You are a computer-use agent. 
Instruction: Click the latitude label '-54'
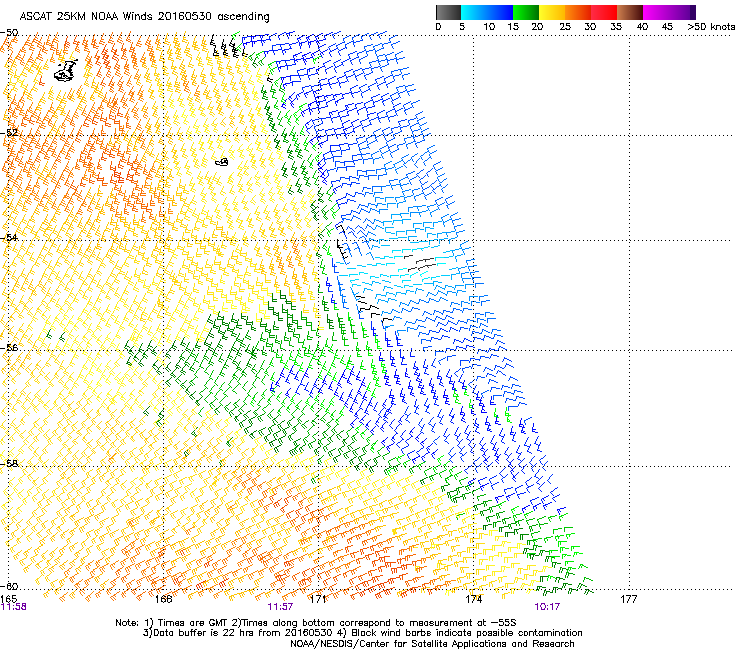[x=9, y=237]
